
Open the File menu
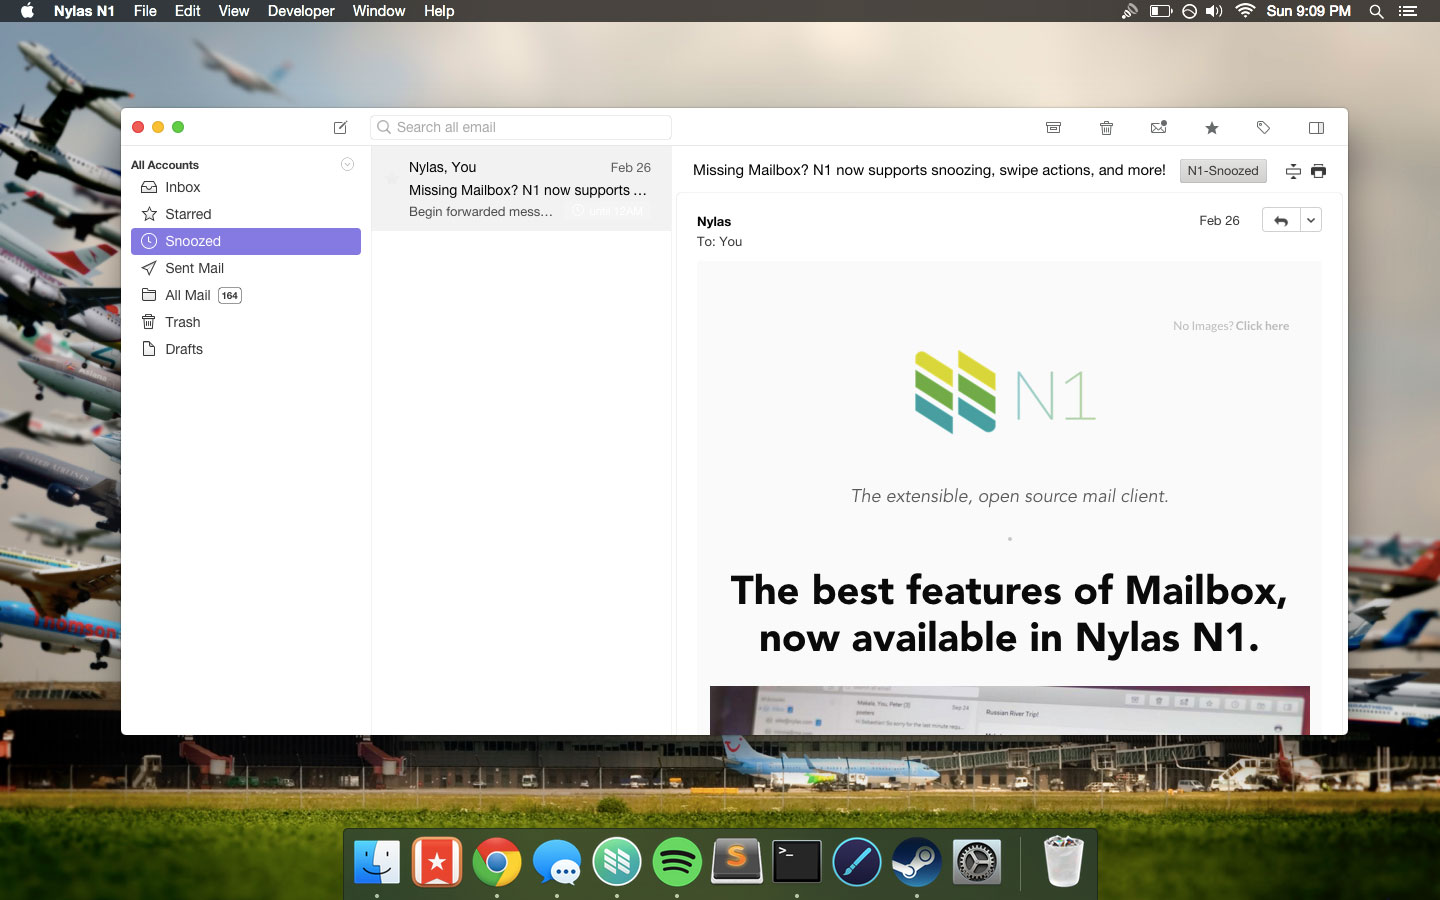click(x=145, y=11)
